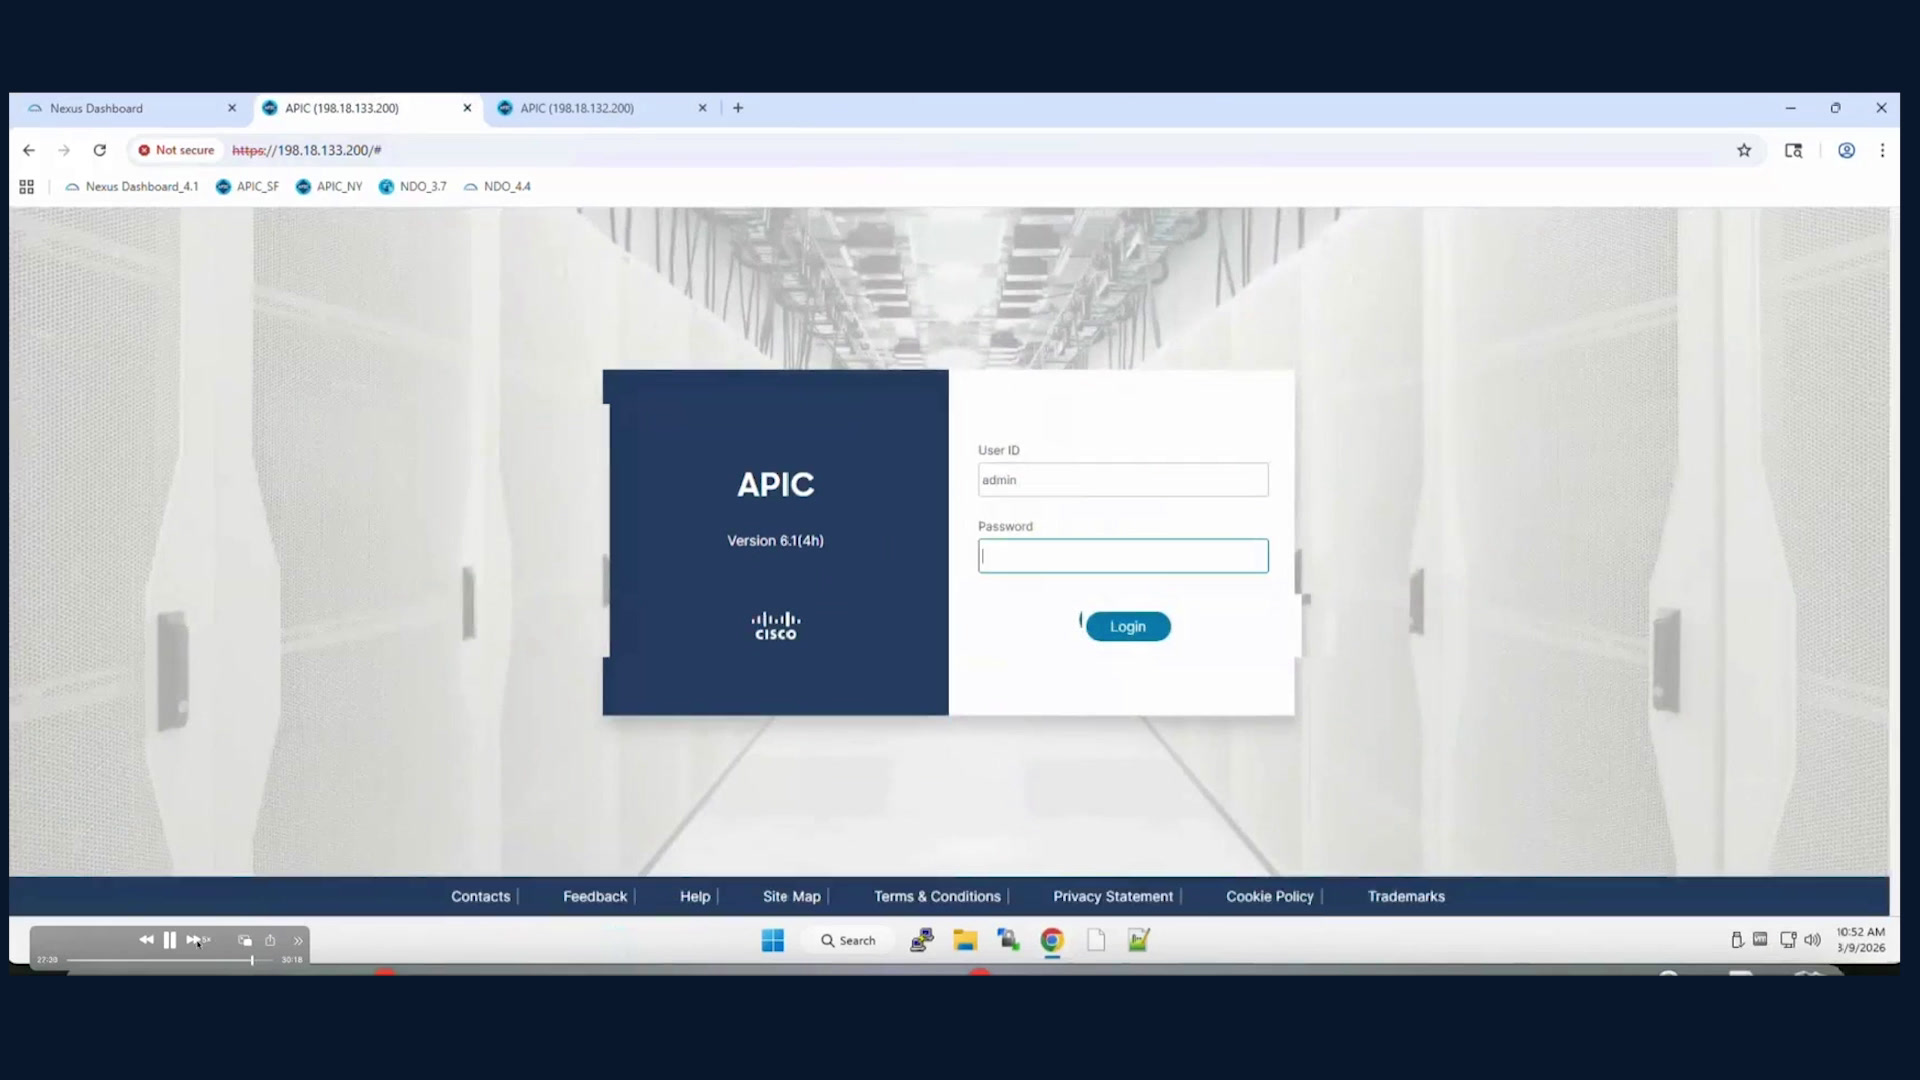Go back with the browser back arrow
The width and height of the screenshot is (1920, 1080).
pos(29,150)
